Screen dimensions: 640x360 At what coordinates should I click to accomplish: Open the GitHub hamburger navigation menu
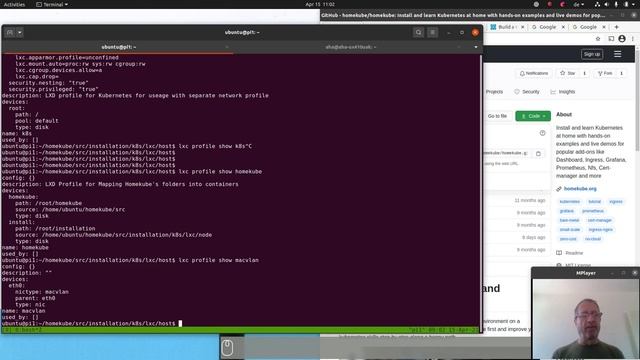coord(618,54)
